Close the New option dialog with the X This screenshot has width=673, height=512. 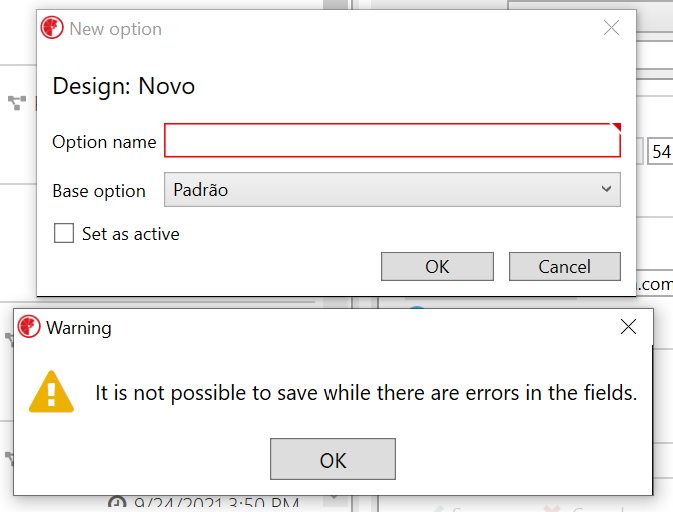[x=611, y=28]
